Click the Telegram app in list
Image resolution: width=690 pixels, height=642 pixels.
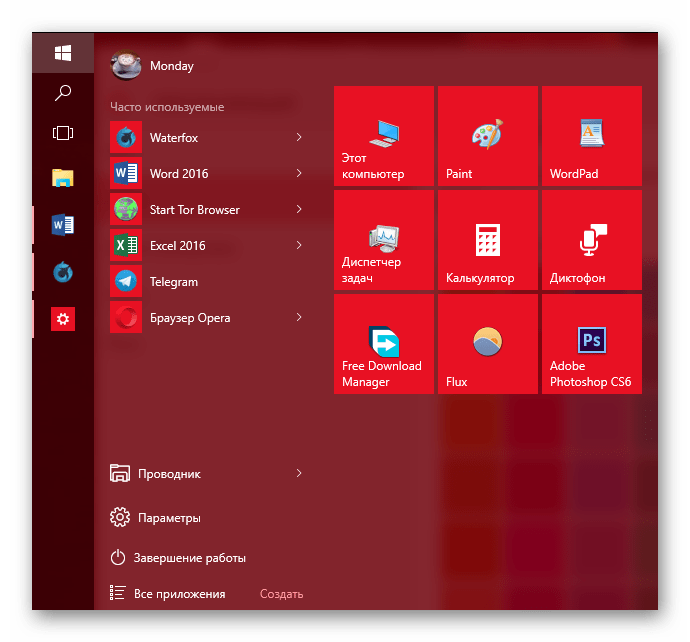pyautogui.click(x=174, y=282)
